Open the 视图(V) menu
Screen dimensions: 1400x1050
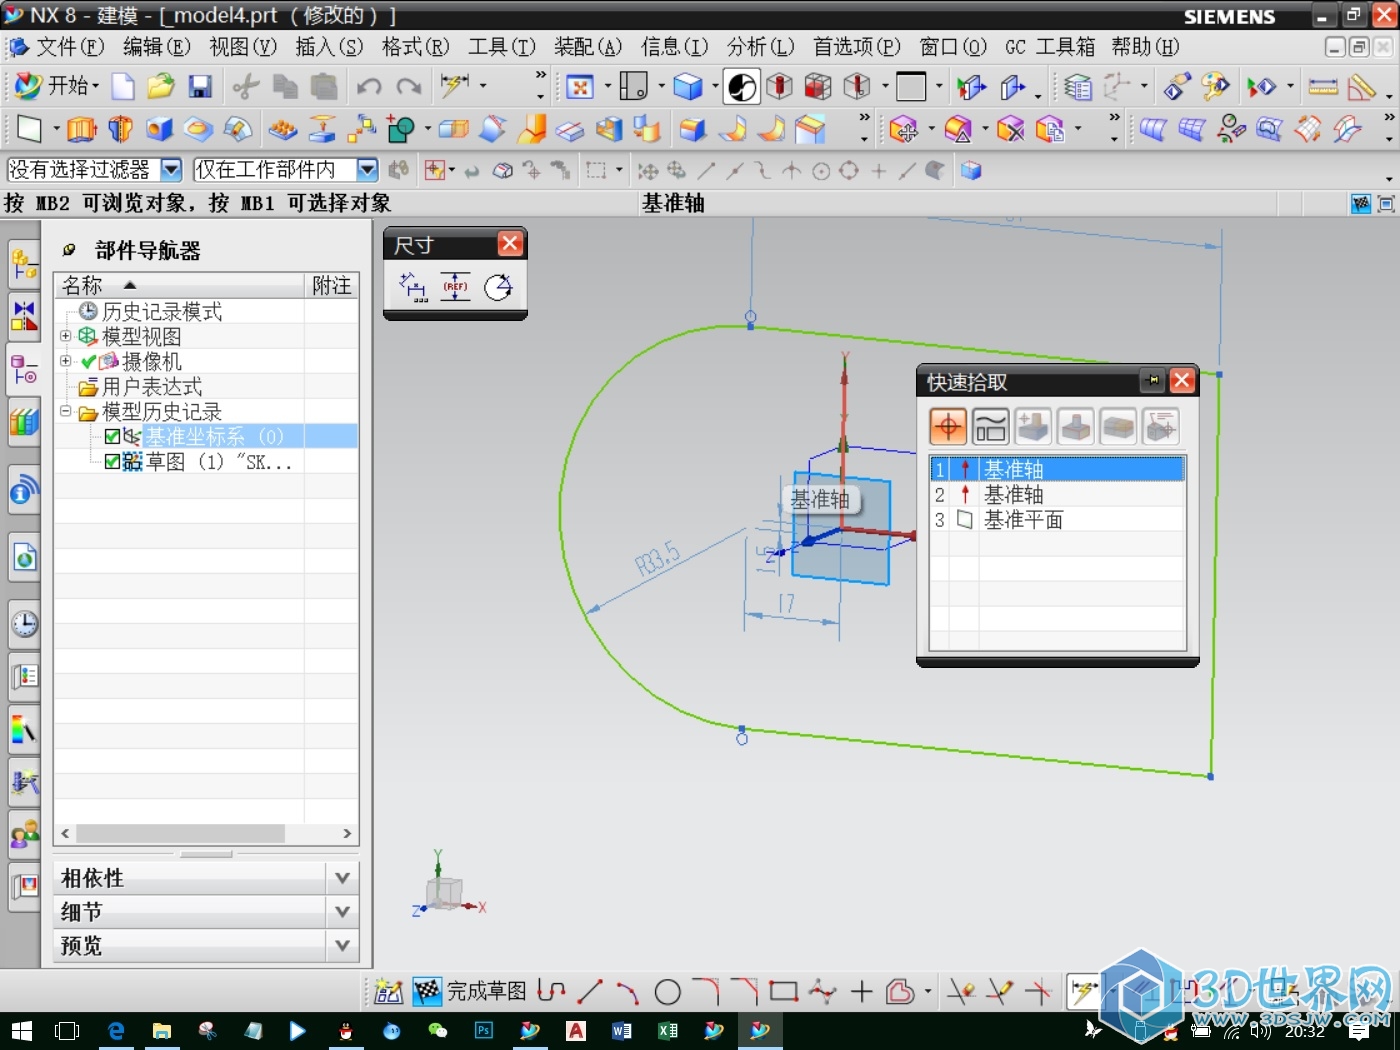pos(243,47)
